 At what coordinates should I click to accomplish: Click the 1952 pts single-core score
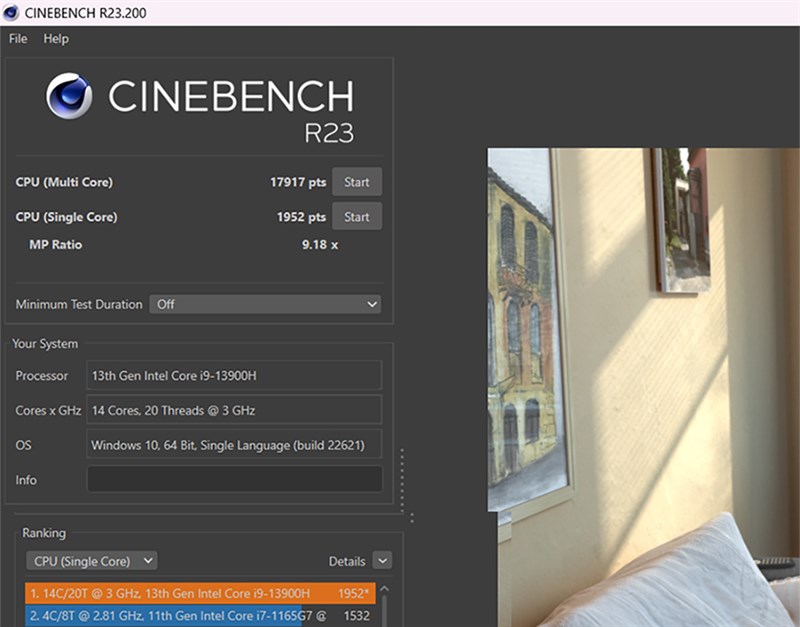pyautogui.click(x=303, y=216)
